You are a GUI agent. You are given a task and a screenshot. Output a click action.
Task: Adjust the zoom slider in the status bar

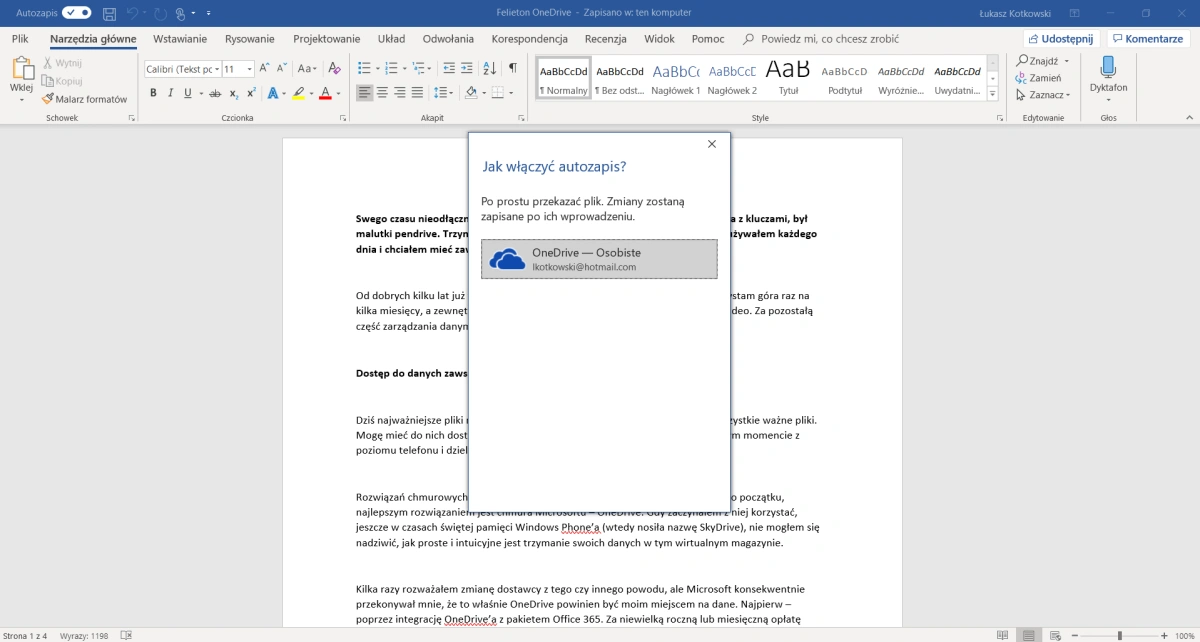[x=1118, y=635]
